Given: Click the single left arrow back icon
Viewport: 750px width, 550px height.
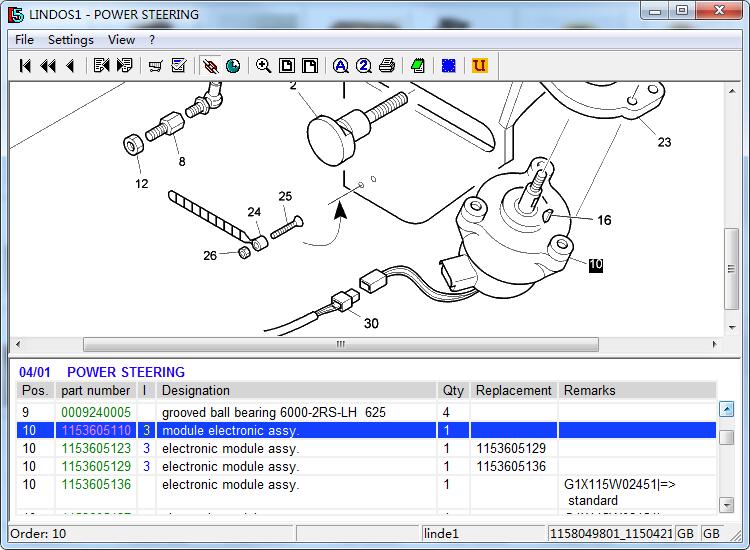Looking at the screenshot, I should 71,66.
